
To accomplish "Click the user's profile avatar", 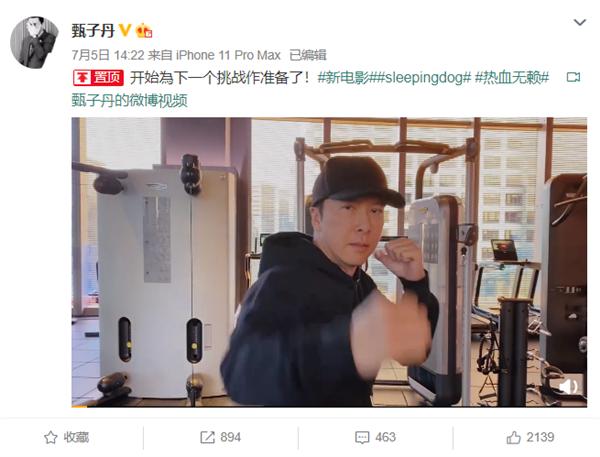I will [x=34, y=42].
